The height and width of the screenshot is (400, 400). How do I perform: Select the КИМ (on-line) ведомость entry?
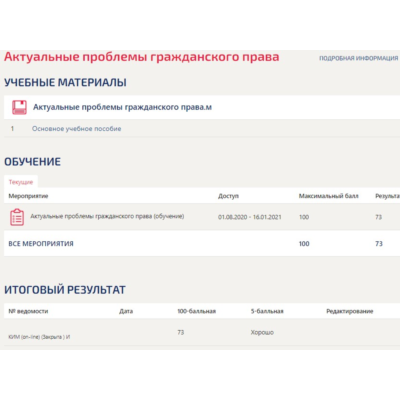click(x=39, y=337)
